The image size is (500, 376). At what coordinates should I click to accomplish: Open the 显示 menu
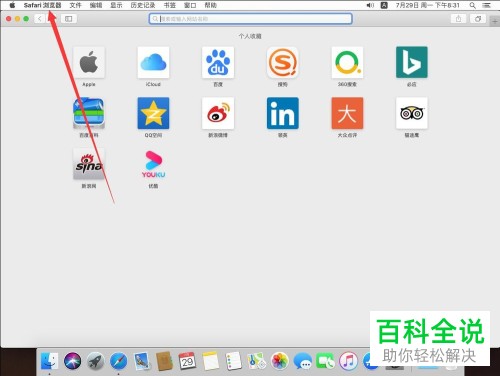pos(116,5)
